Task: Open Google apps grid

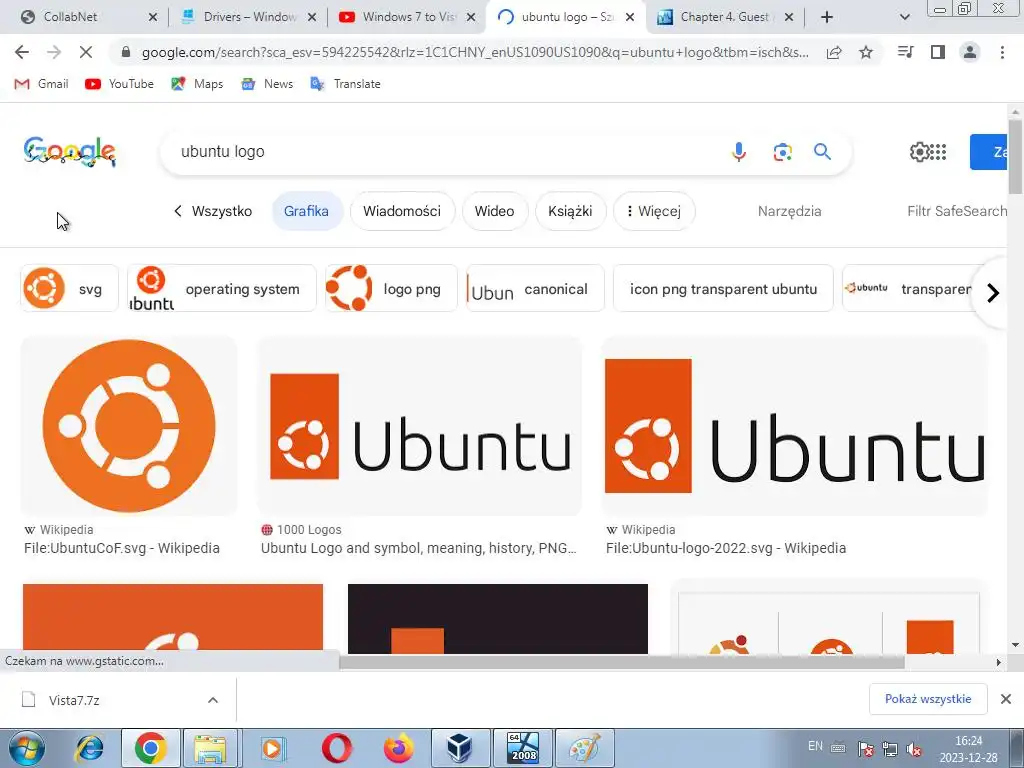Action: [938, 152]
